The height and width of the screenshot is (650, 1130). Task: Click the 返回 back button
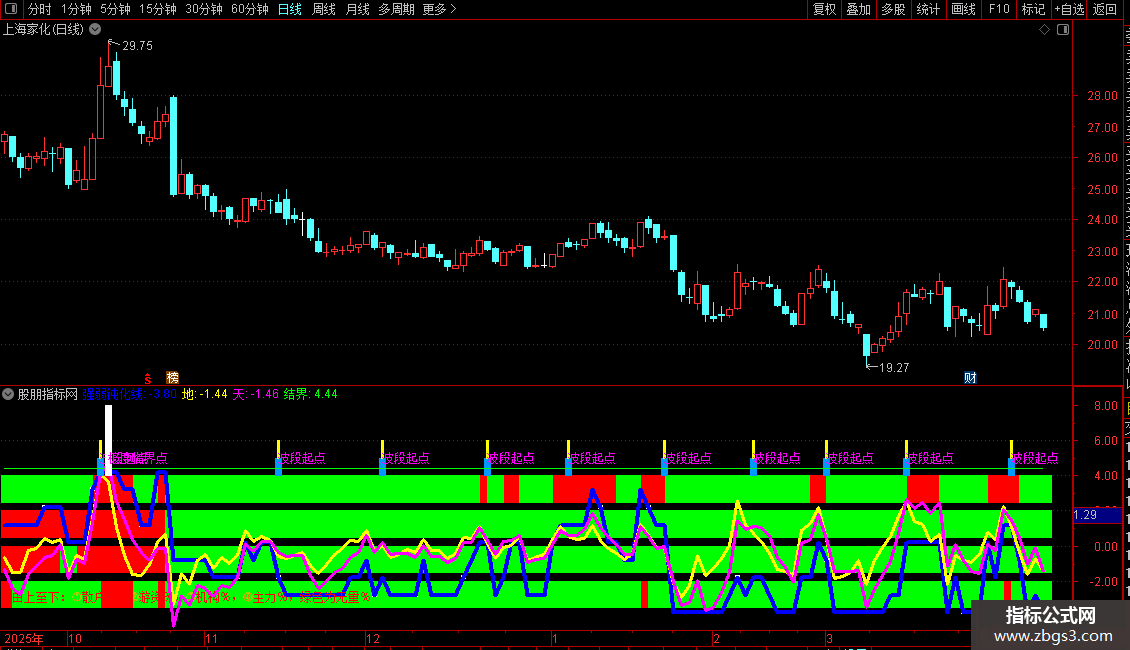(x=1104, y=9)
